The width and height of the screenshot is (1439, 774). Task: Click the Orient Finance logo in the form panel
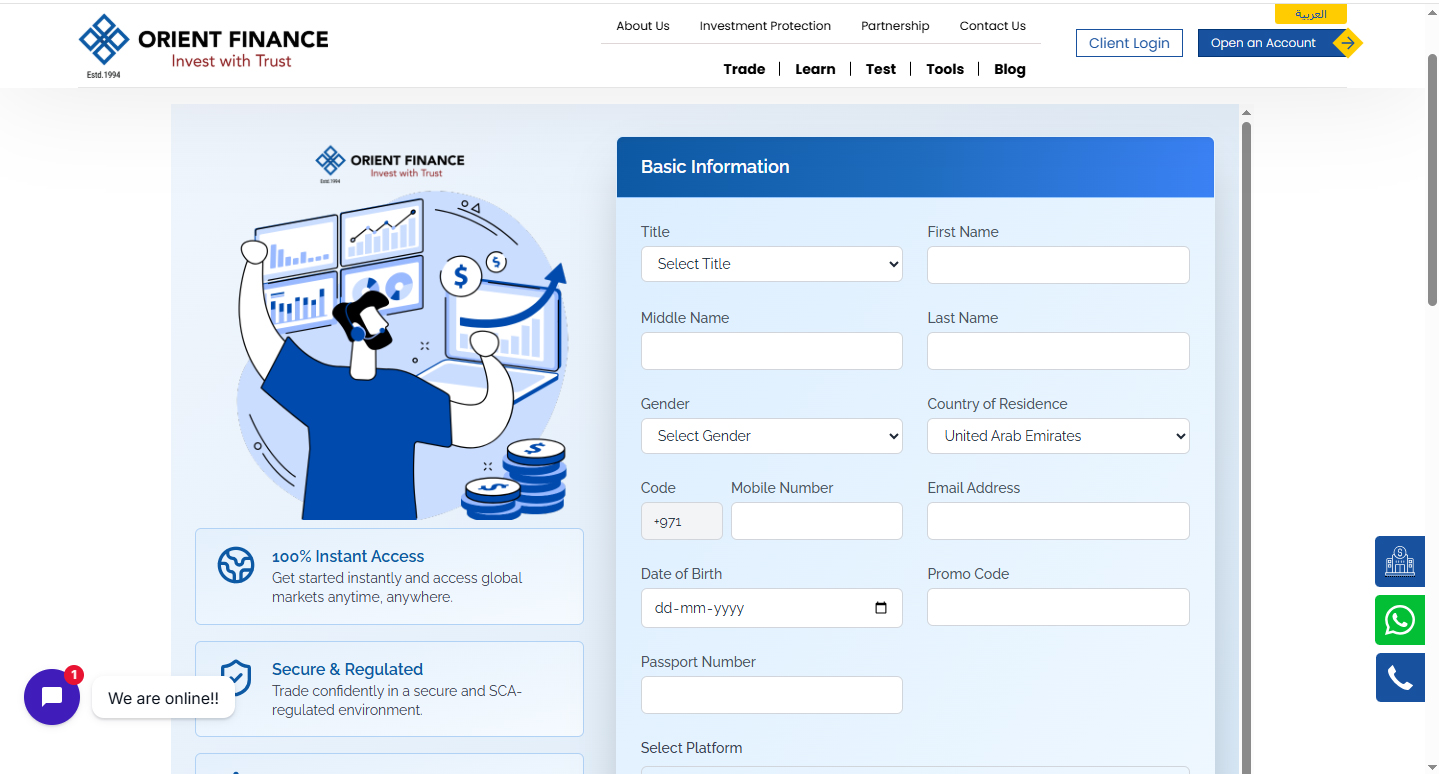[x=390, y=163]
